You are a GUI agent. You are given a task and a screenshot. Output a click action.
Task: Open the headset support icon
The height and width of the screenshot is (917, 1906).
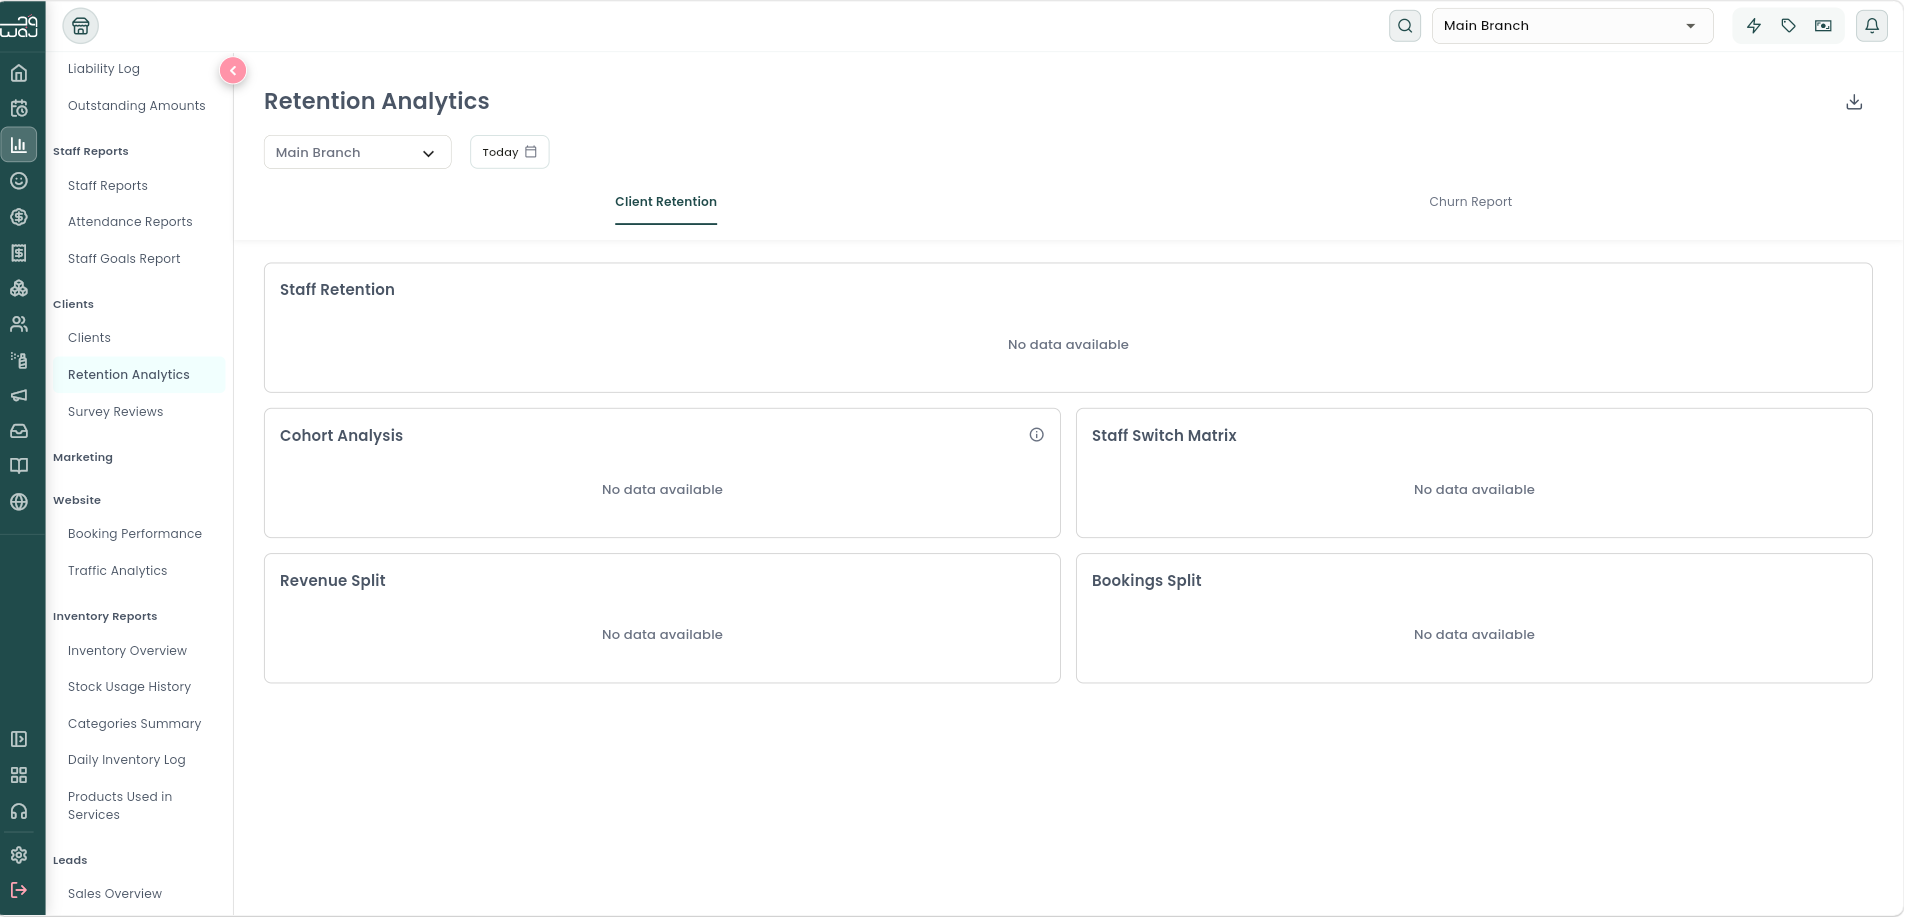pyautogui.click(x=19, y=811)
